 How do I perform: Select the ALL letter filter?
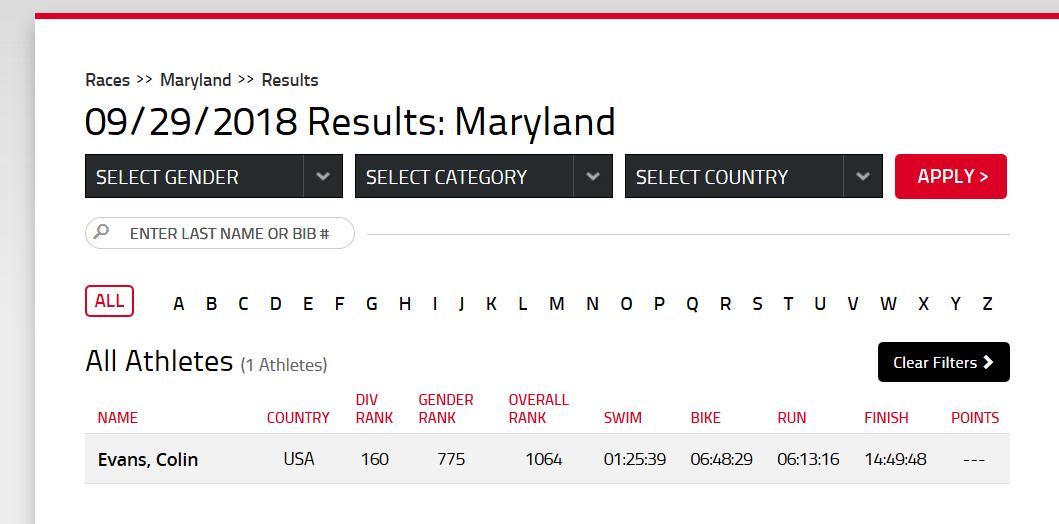click(109, 301)
